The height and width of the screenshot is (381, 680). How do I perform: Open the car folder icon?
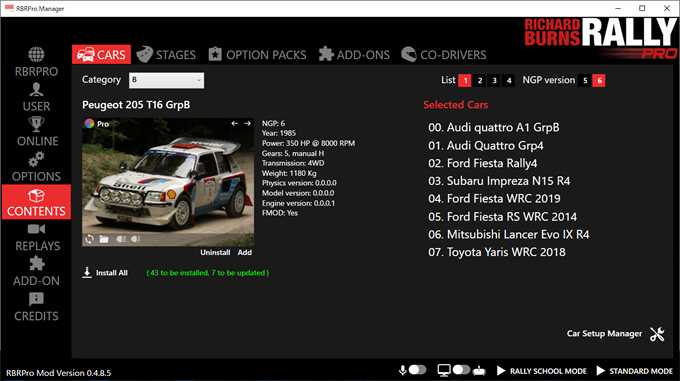point(104,239)
